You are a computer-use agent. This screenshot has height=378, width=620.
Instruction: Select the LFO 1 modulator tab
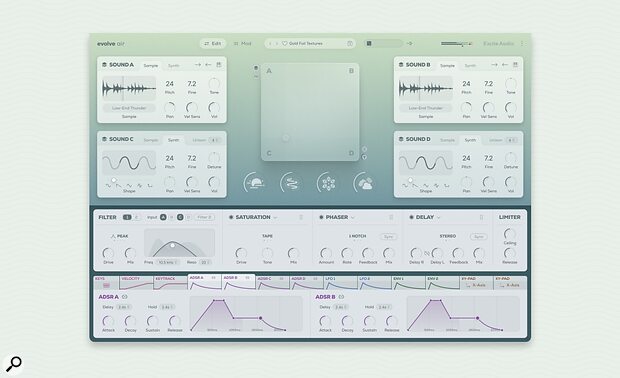click(x=340, y=283)
